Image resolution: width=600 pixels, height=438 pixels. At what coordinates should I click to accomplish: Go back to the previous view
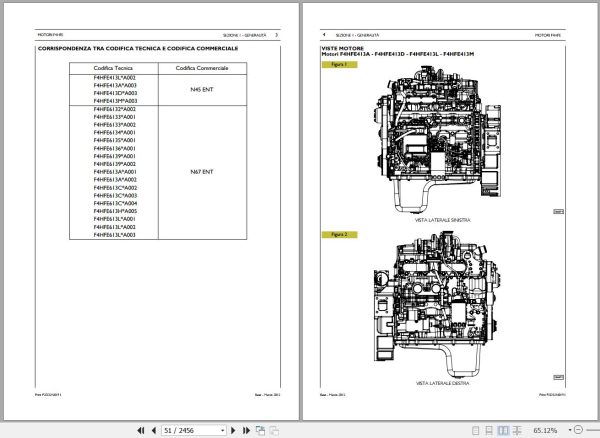pos(260,430)
